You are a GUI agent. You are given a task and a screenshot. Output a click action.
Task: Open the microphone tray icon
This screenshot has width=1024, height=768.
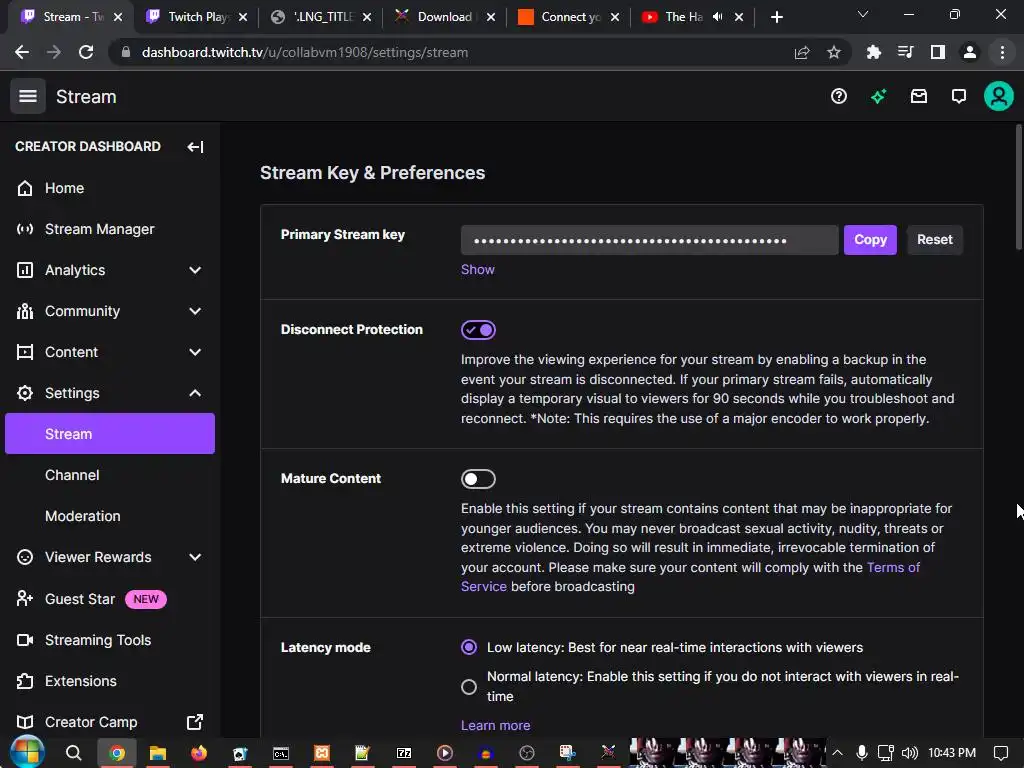click(x=862, y=753)
